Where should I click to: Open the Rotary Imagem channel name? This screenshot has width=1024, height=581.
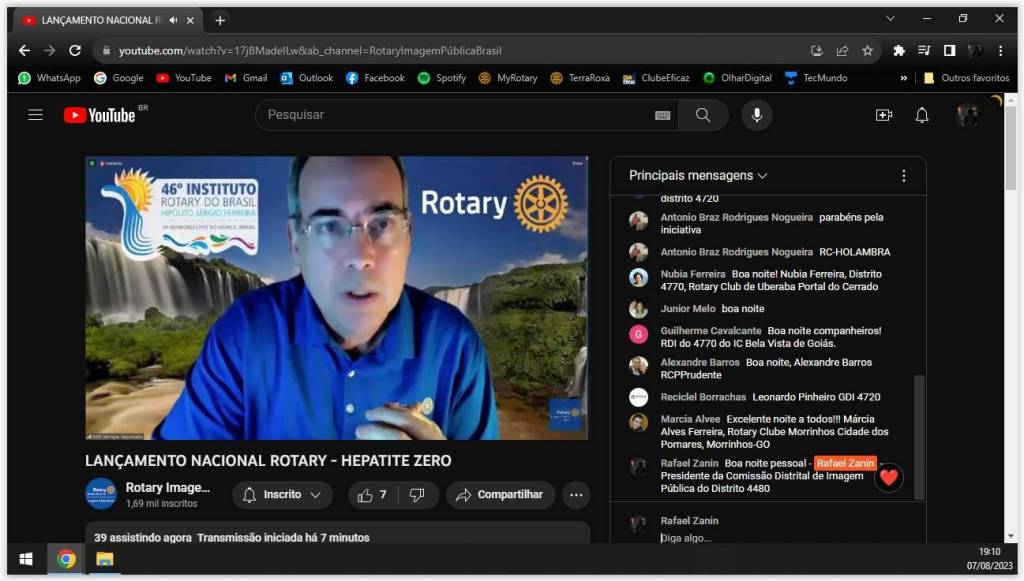click(167, 488)
